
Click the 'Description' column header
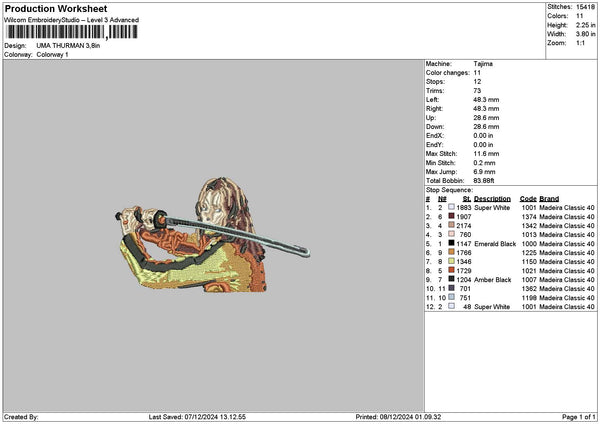(x=492, y=199)
